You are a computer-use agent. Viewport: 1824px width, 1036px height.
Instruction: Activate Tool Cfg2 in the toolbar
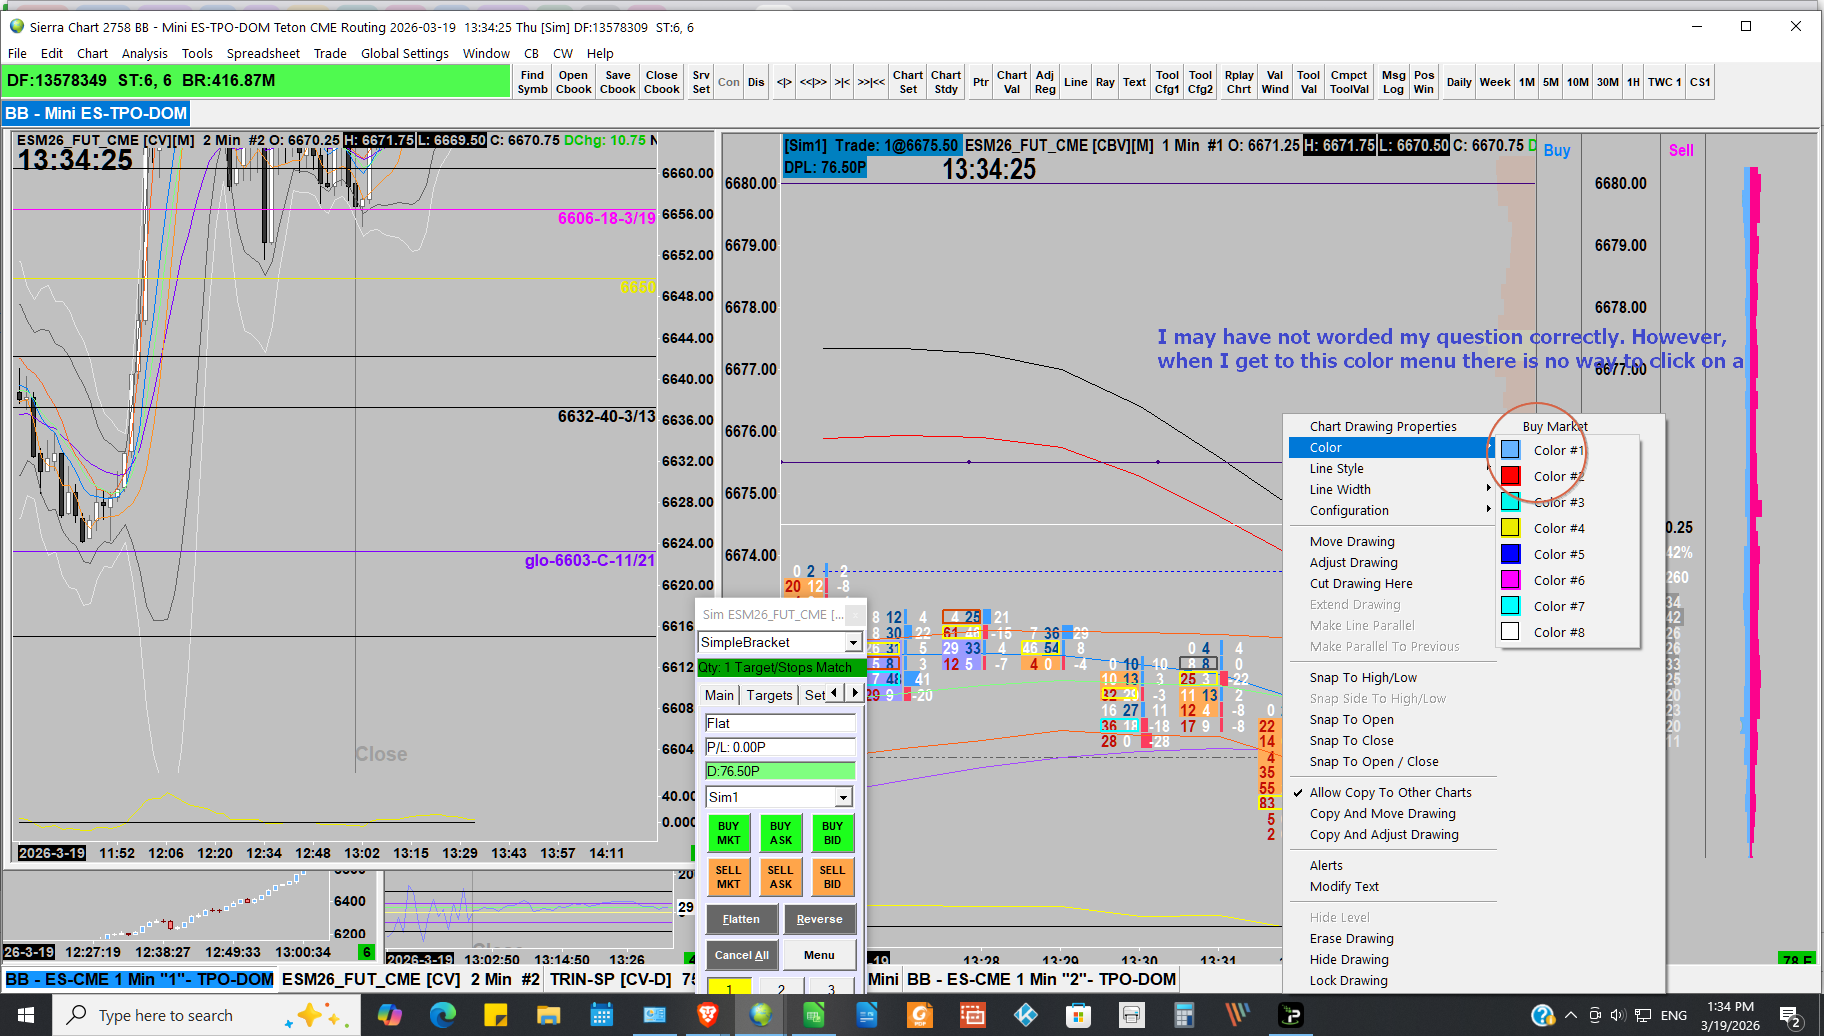coord(1200,82)
